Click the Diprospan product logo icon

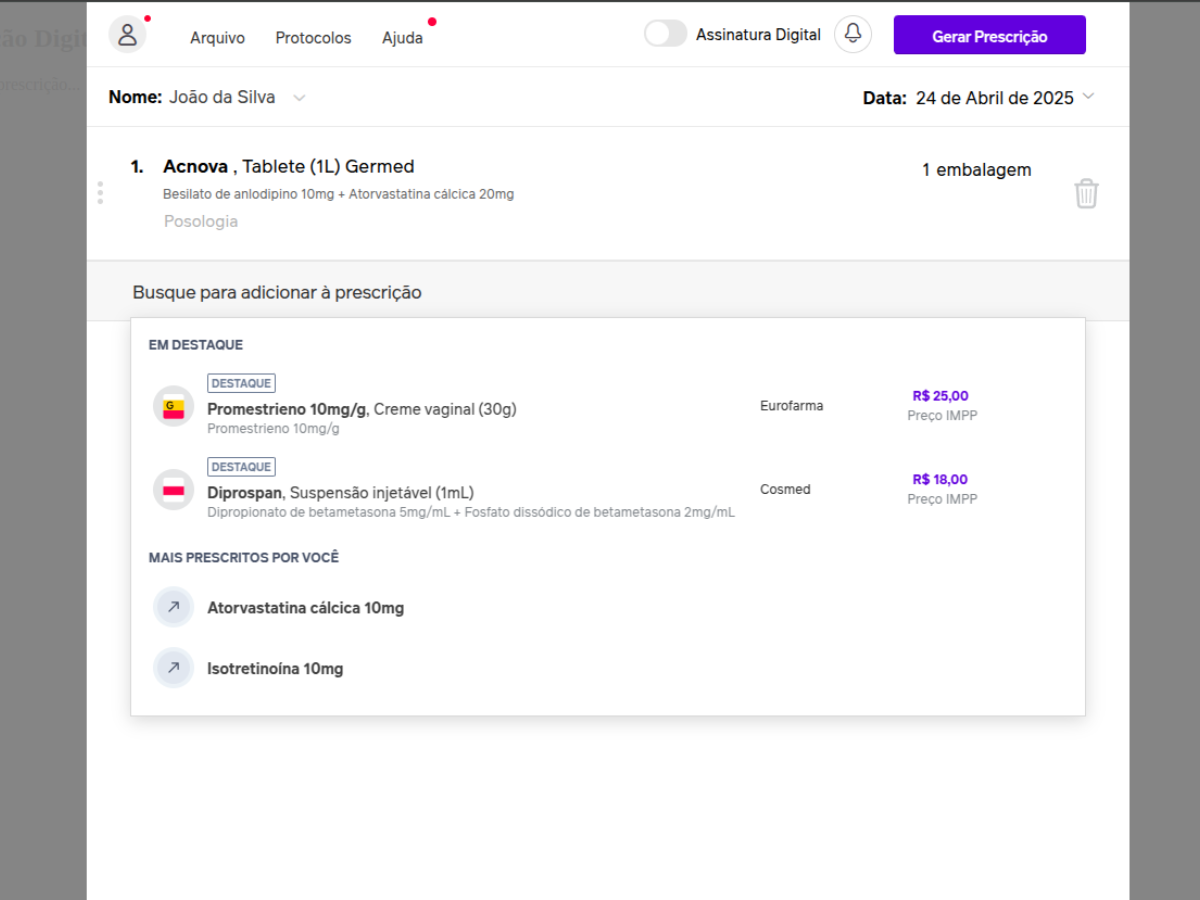click(173, 490)
